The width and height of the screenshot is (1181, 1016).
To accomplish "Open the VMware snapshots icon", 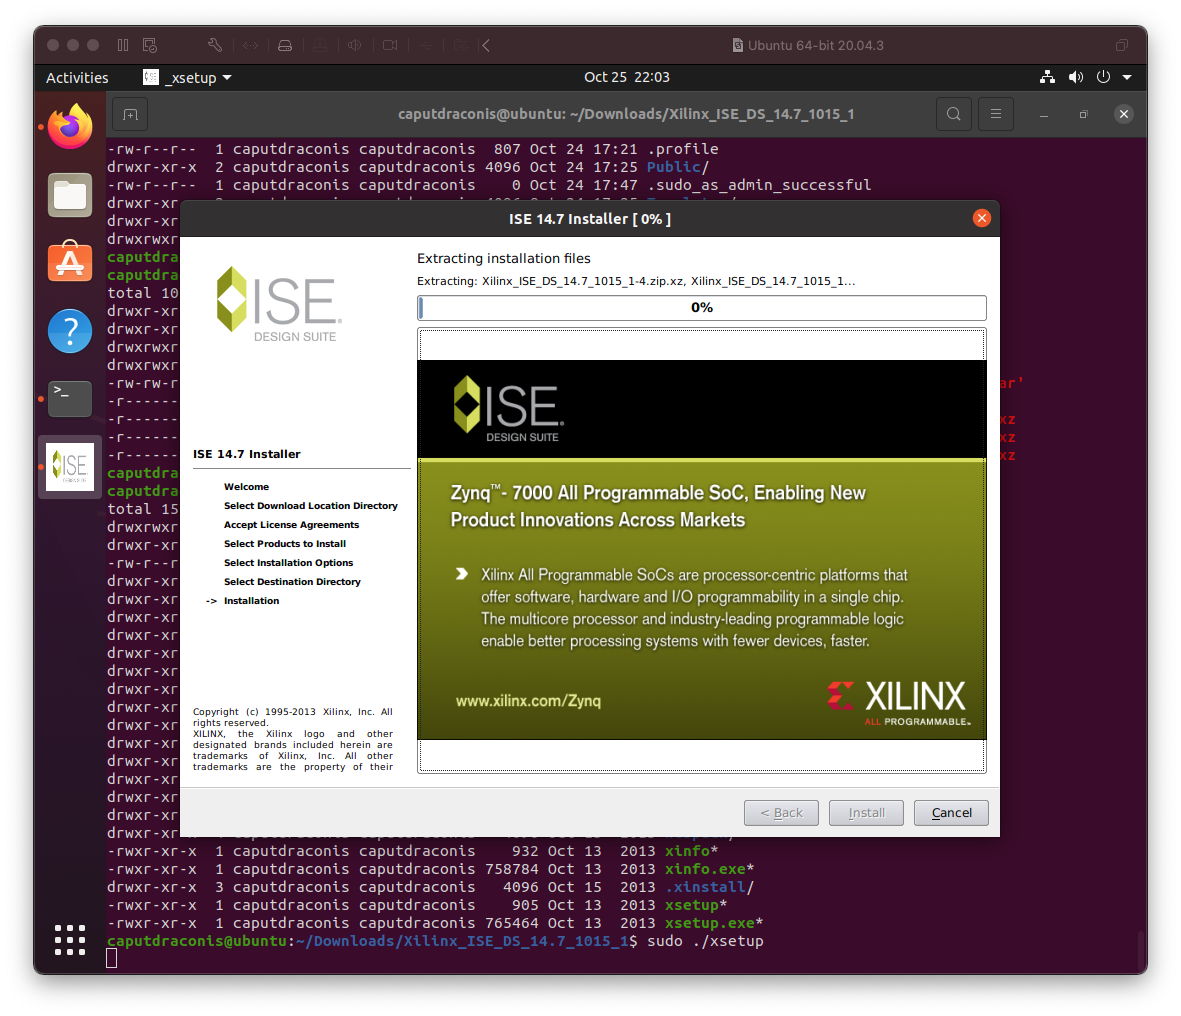I will (x=150, y=45).
